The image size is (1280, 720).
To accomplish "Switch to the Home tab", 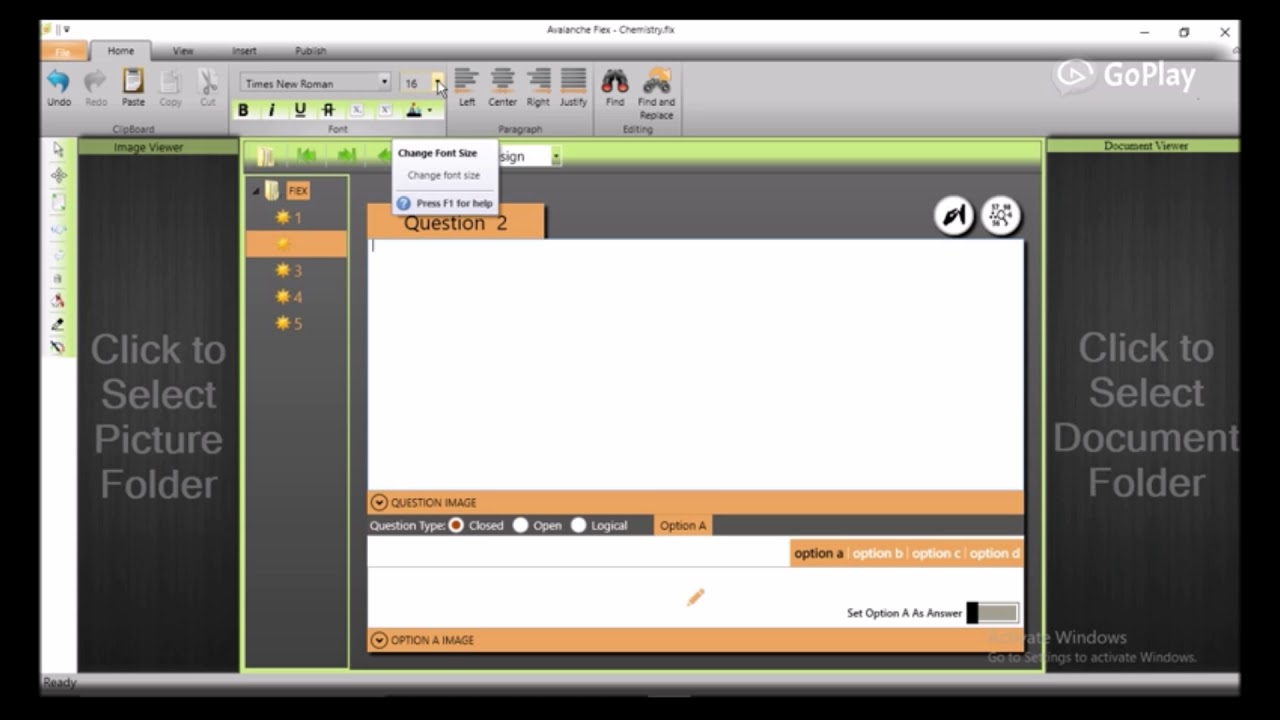I will [x=120, y=51].
